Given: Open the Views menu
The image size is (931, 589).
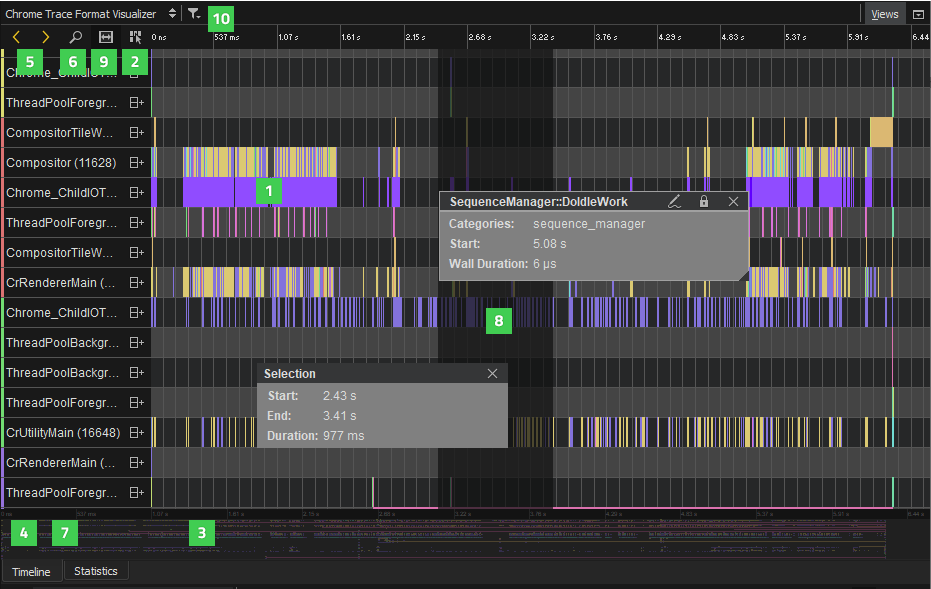Looking at the screenshot, I should pyautogui.click(x=885, y=14).
